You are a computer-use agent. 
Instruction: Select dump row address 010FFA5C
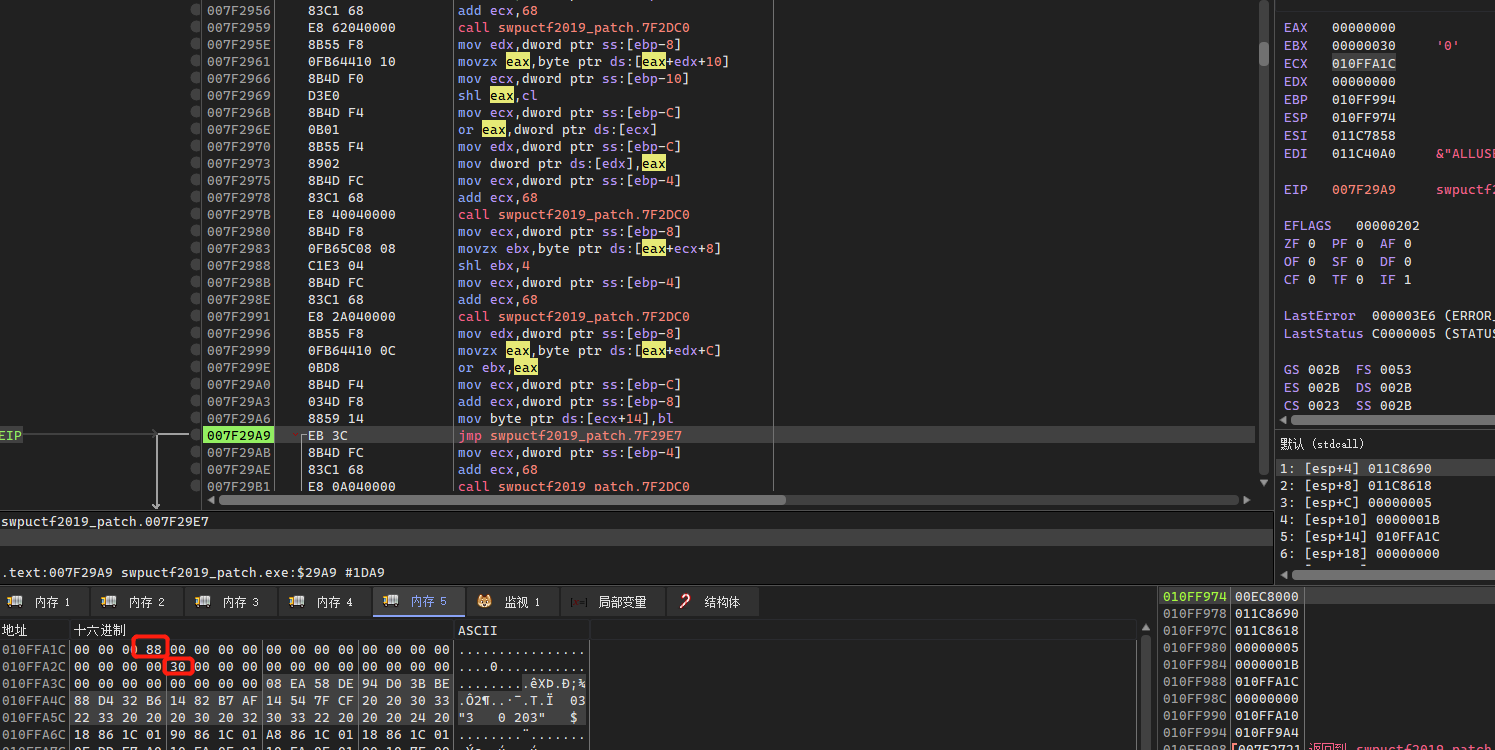point(33,717)
